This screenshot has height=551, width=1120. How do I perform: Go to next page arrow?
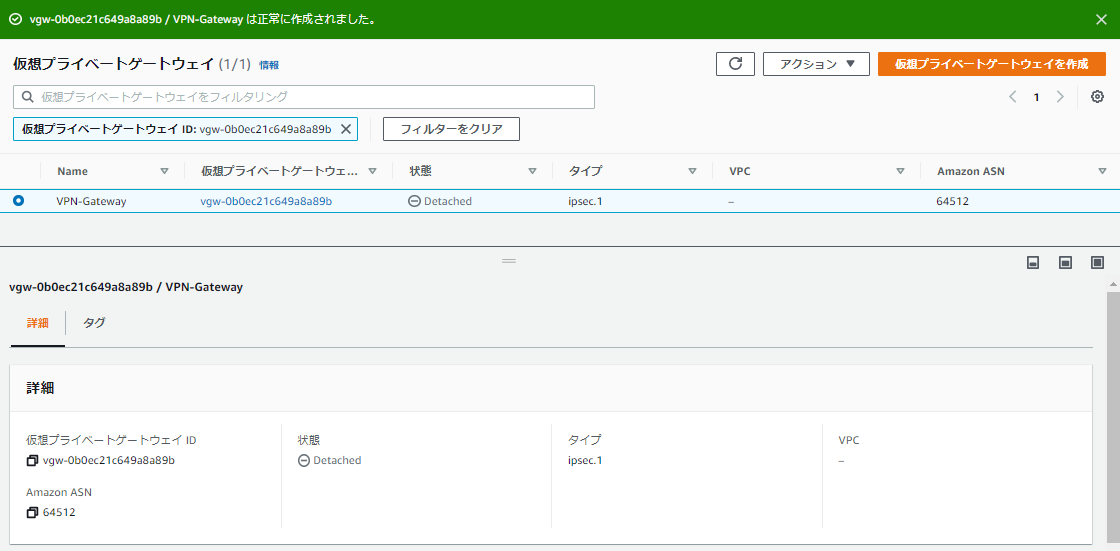tap(1060, 97)
